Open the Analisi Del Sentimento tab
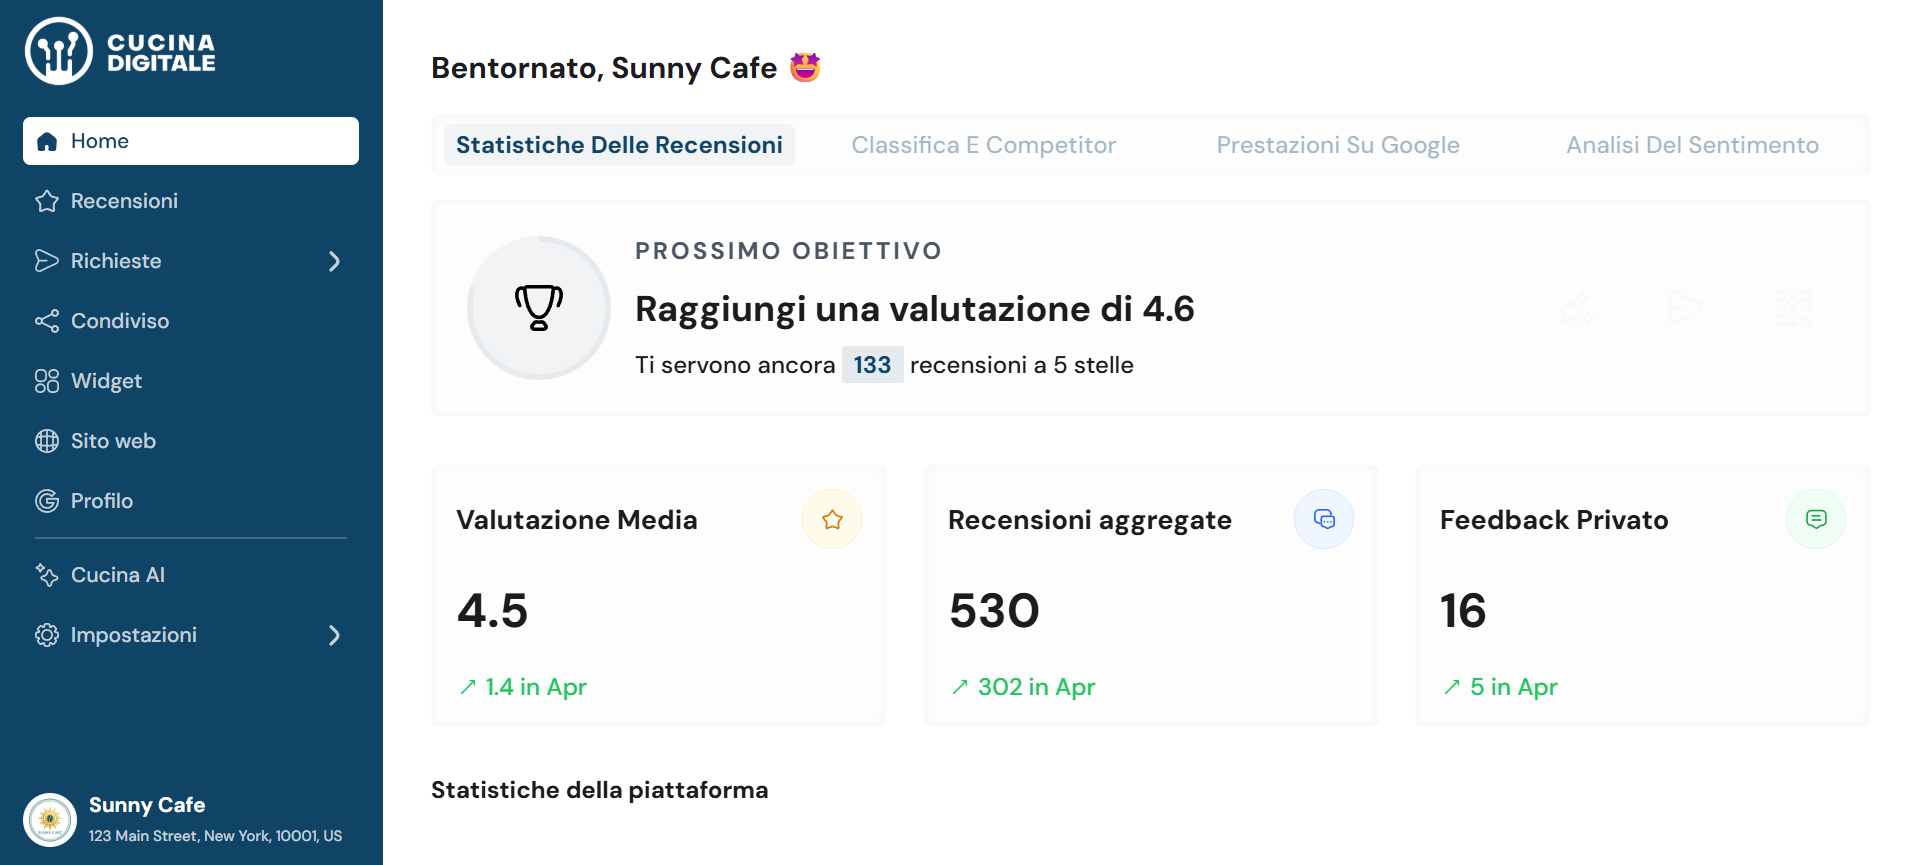 point(1692,145)
